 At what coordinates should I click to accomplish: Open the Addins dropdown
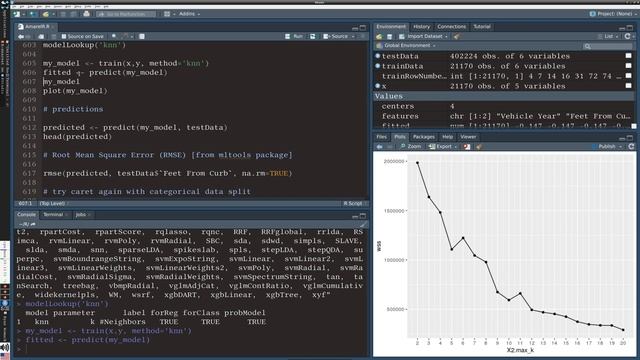click(x=189, y=14)
